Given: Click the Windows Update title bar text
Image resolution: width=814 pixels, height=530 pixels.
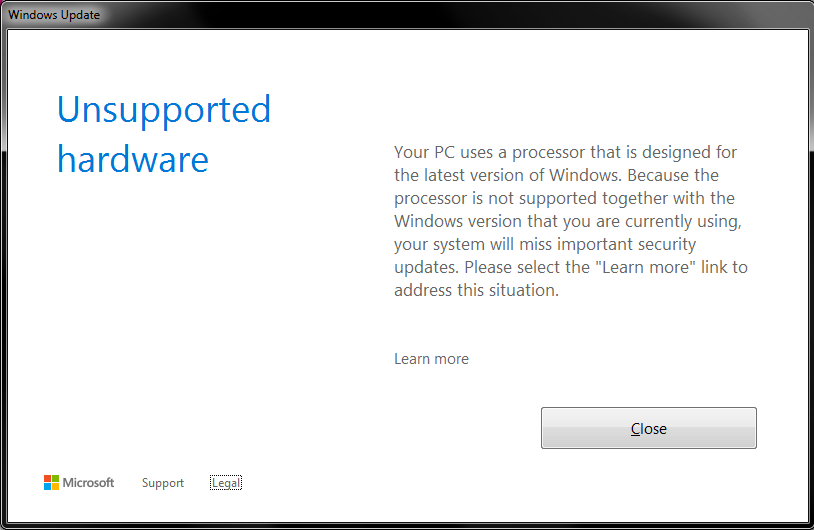Looking at the screenshot, I should tap(54, 15).
